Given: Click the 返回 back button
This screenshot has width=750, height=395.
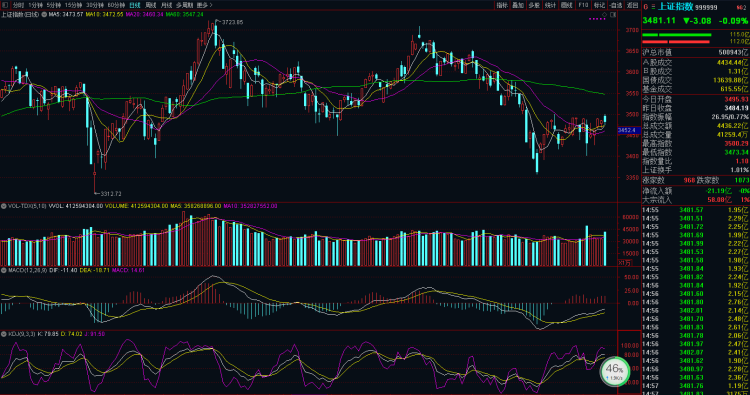Looking at the screenshot, I should (632, 5).
